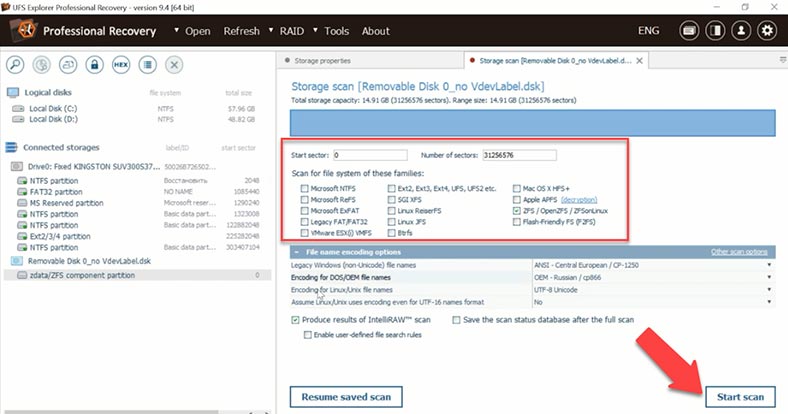Enable Btrfs checkbox
Screen dimensions: 788x414
coord(391,233)
